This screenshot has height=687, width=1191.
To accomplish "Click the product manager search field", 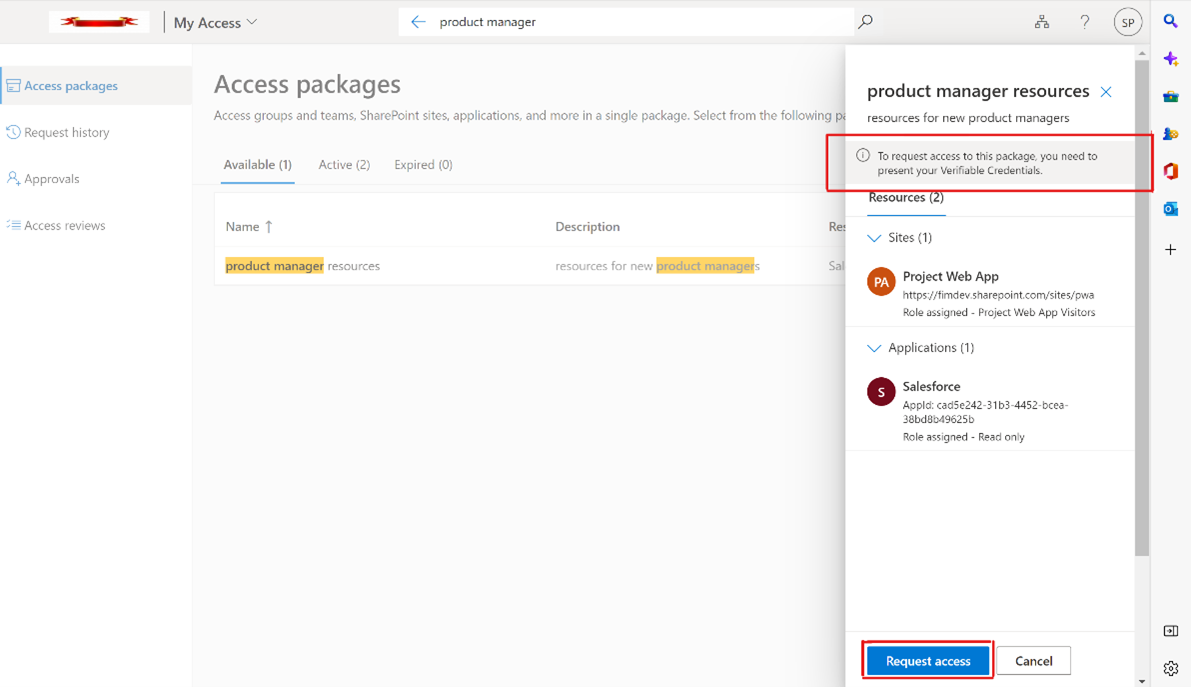I will [640, 22].
